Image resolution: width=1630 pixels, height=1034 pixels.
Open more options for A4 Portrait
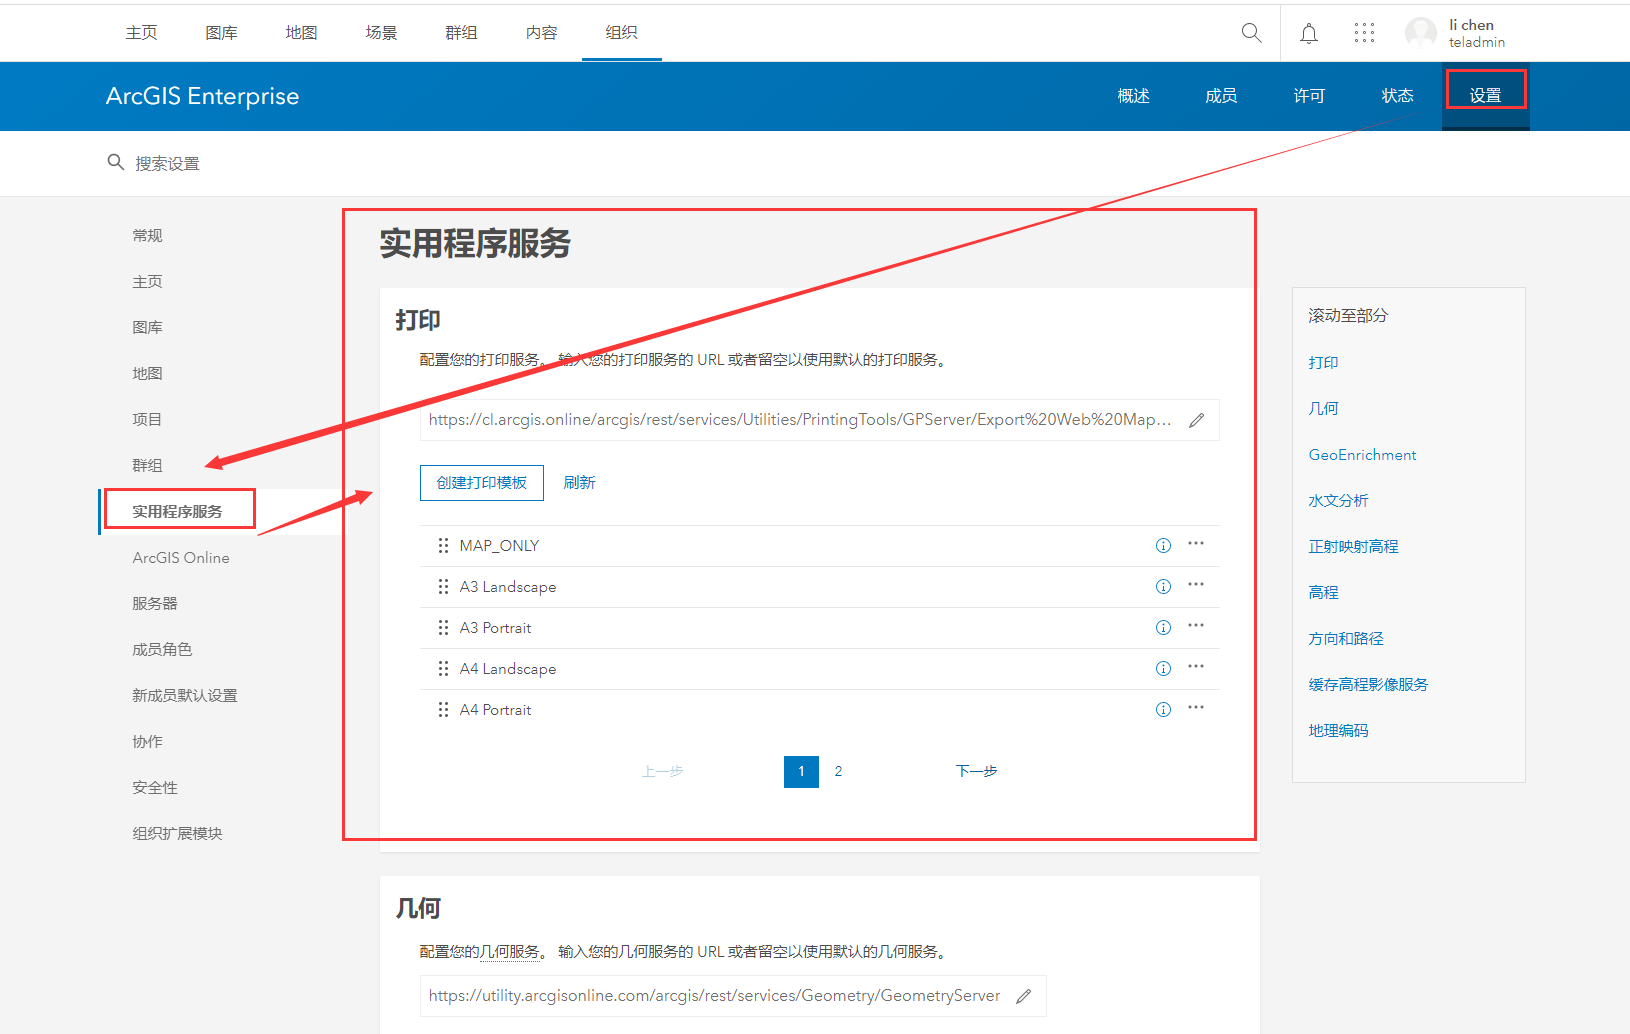click(x=1196, y=708)
